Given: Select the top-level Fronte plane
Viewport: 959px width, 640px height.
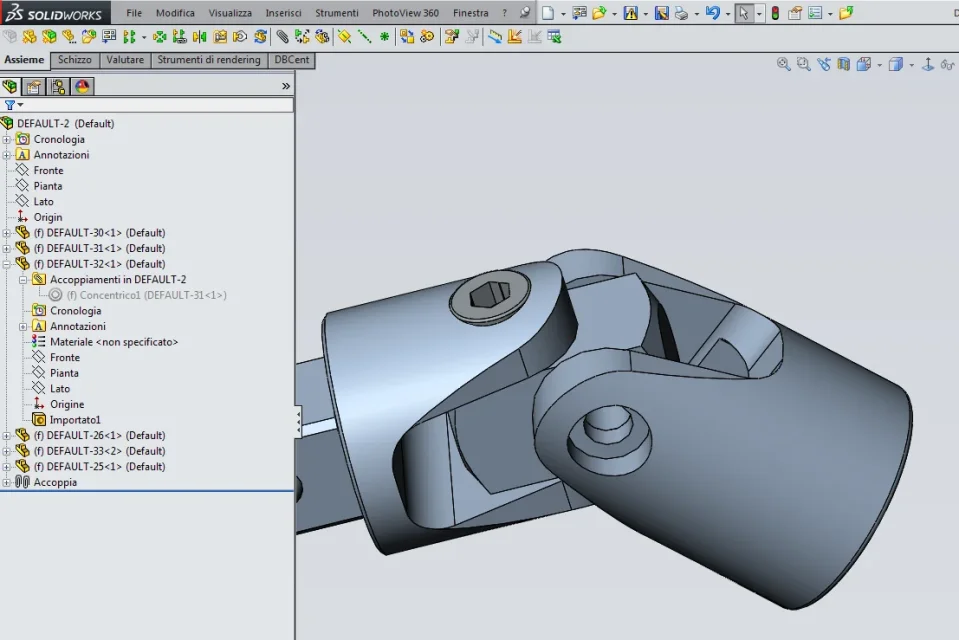Looking at the screenshot, I should pyautogui.click(x=48, y=171).
